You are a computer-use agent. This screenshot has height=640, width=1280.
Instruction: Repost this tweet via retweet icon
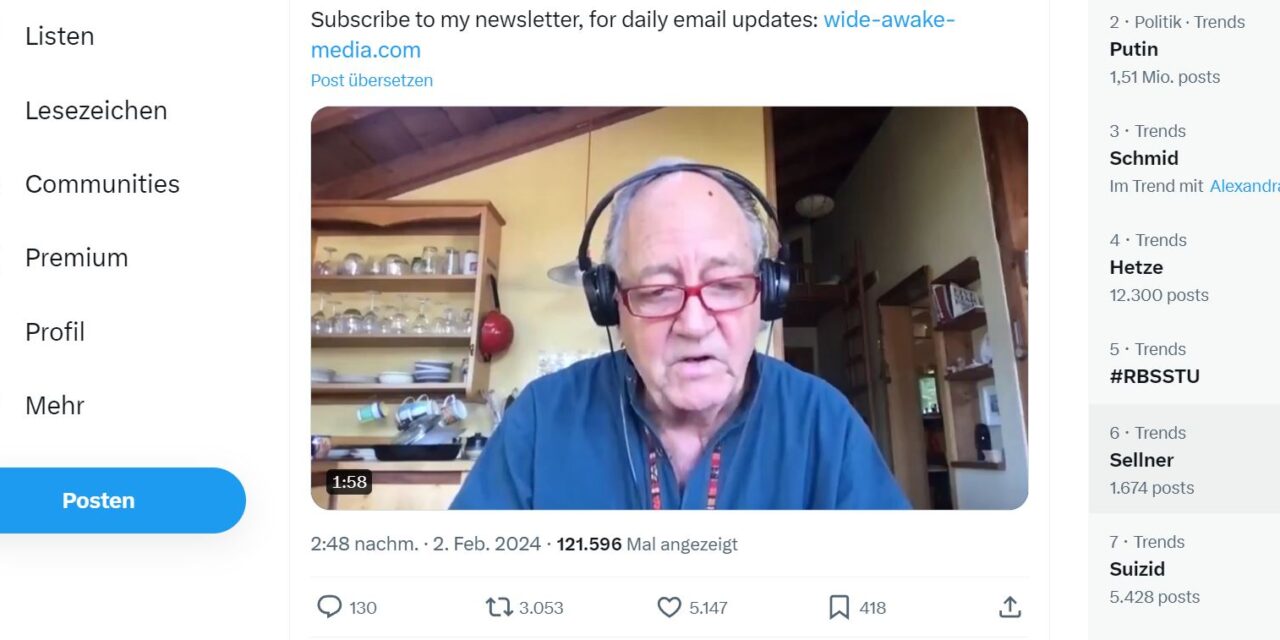coord(498,607)
